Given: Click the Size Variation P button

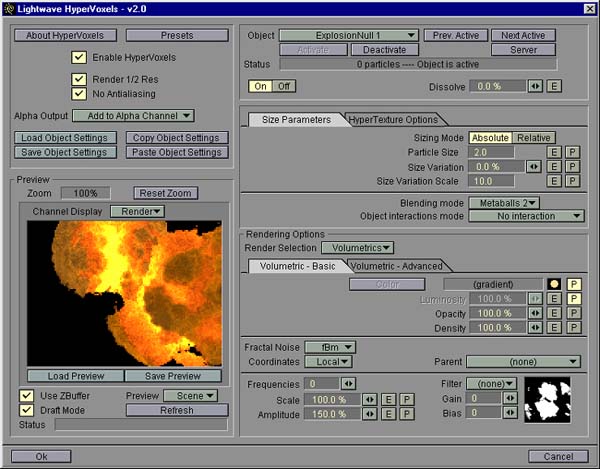Looking at the screenshot, I should [572, 166].
